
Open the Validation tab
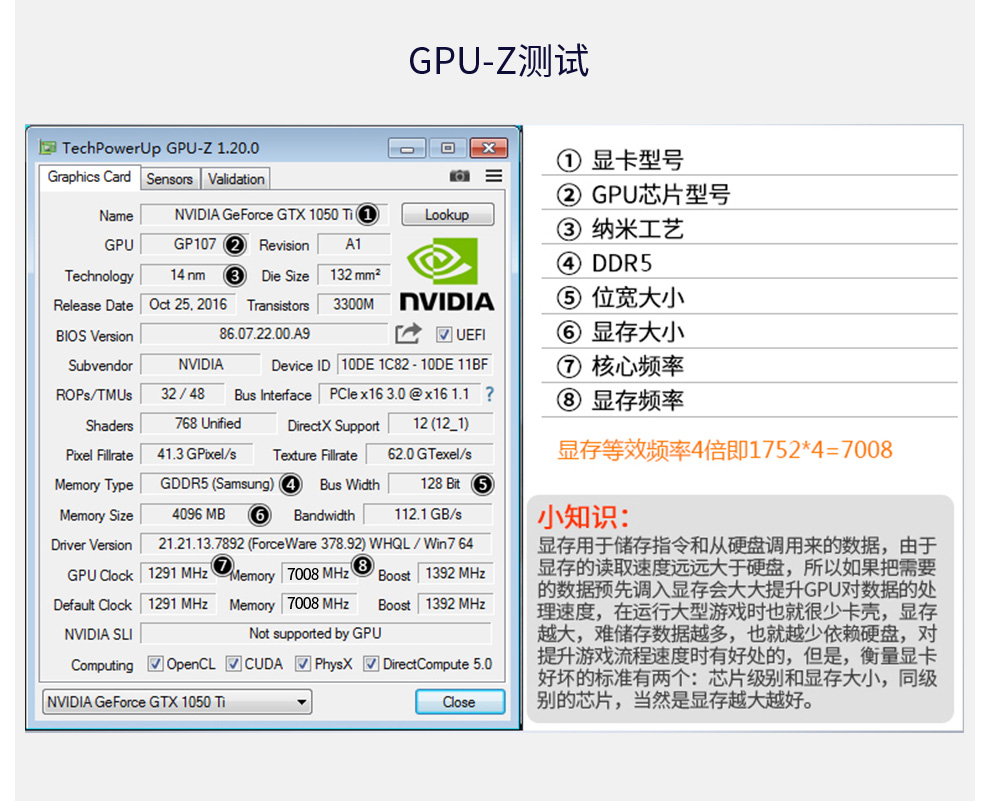coord(236,179)
